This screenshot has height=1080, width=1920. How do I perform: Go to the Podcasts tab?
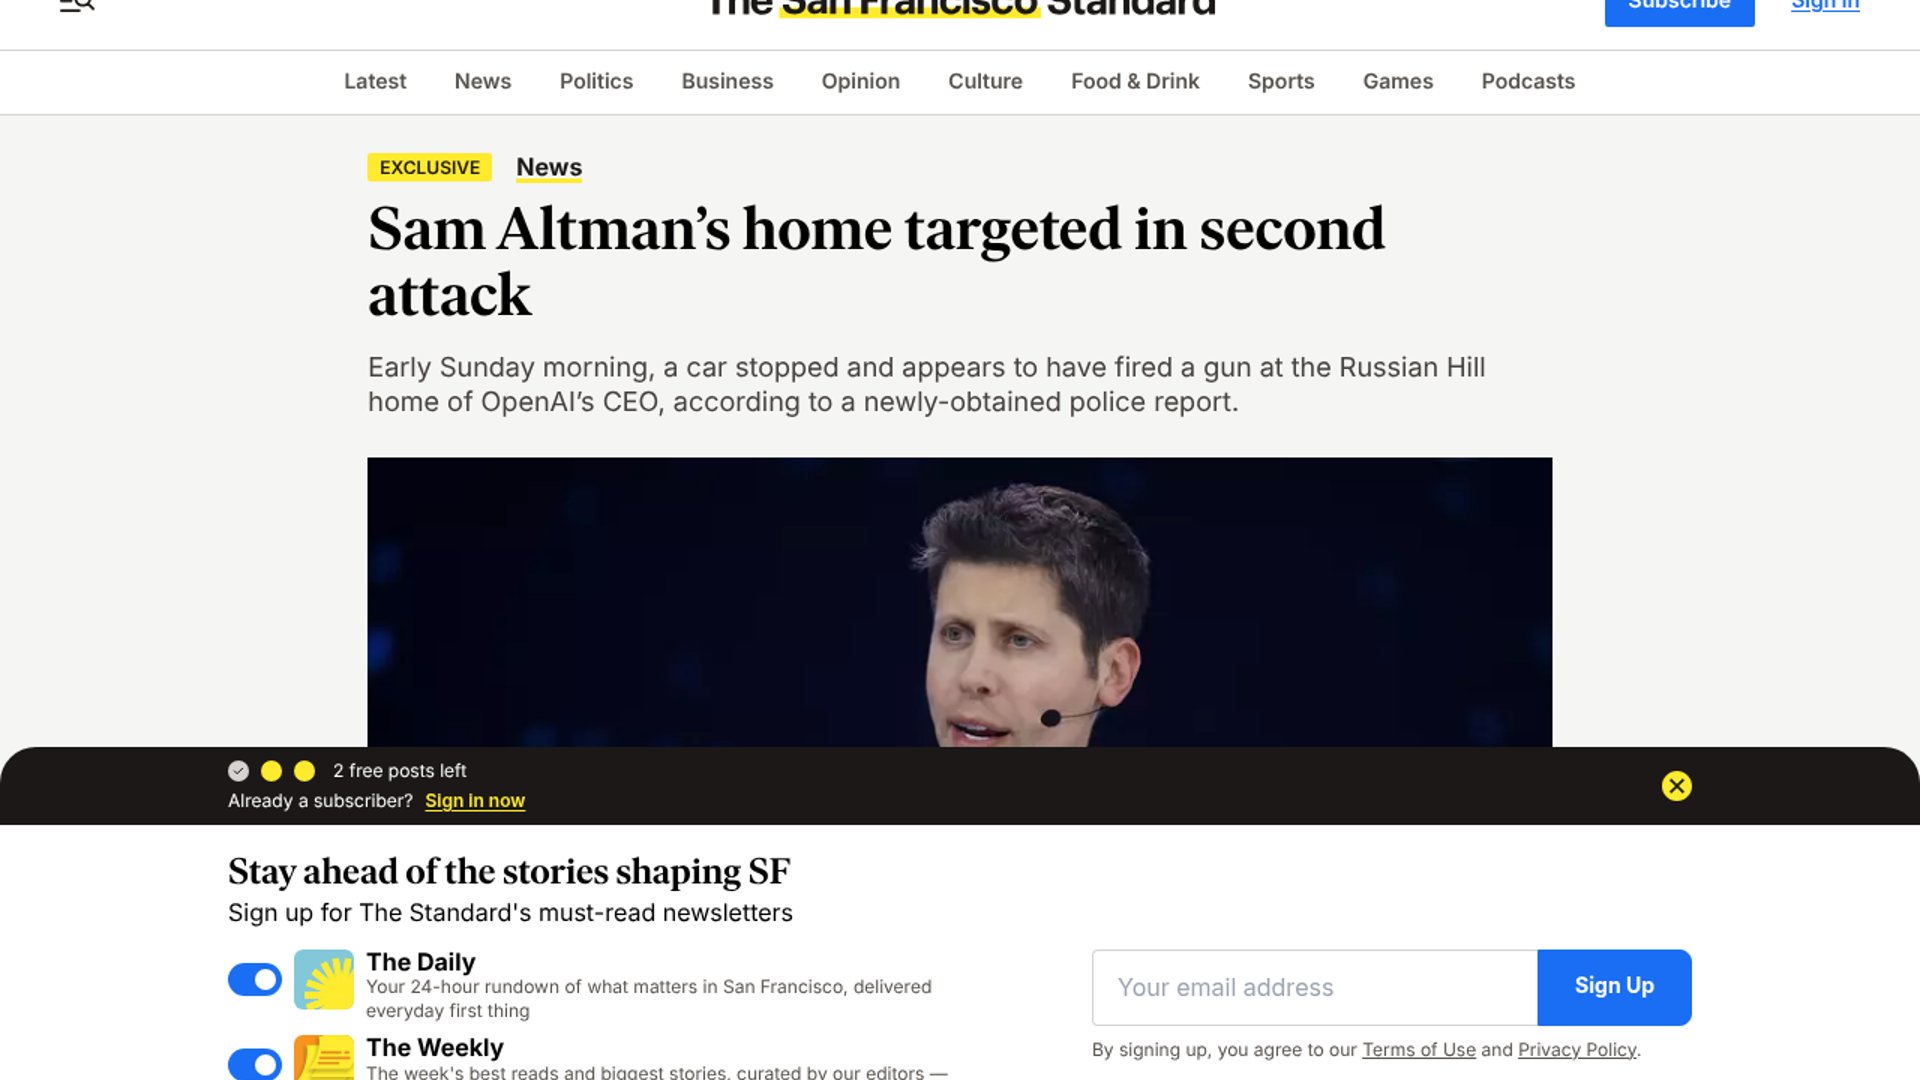click(1528, 81)
